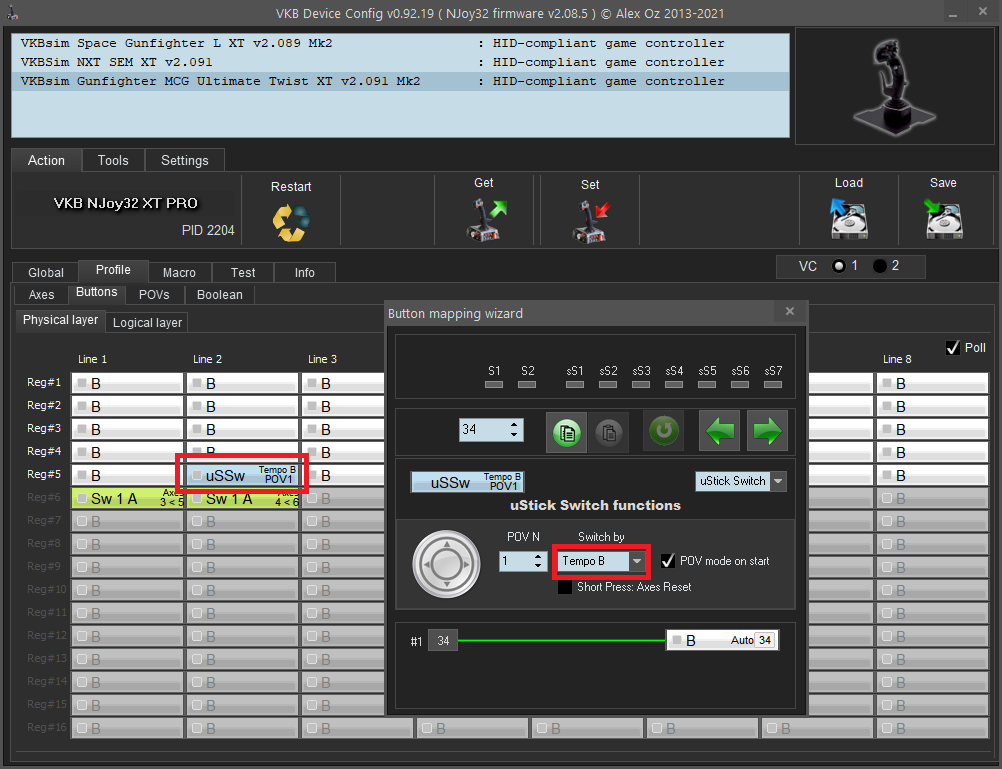Enable Short Press: Axes Reset checkbox

pyautogui.click(x=565, y=587)
